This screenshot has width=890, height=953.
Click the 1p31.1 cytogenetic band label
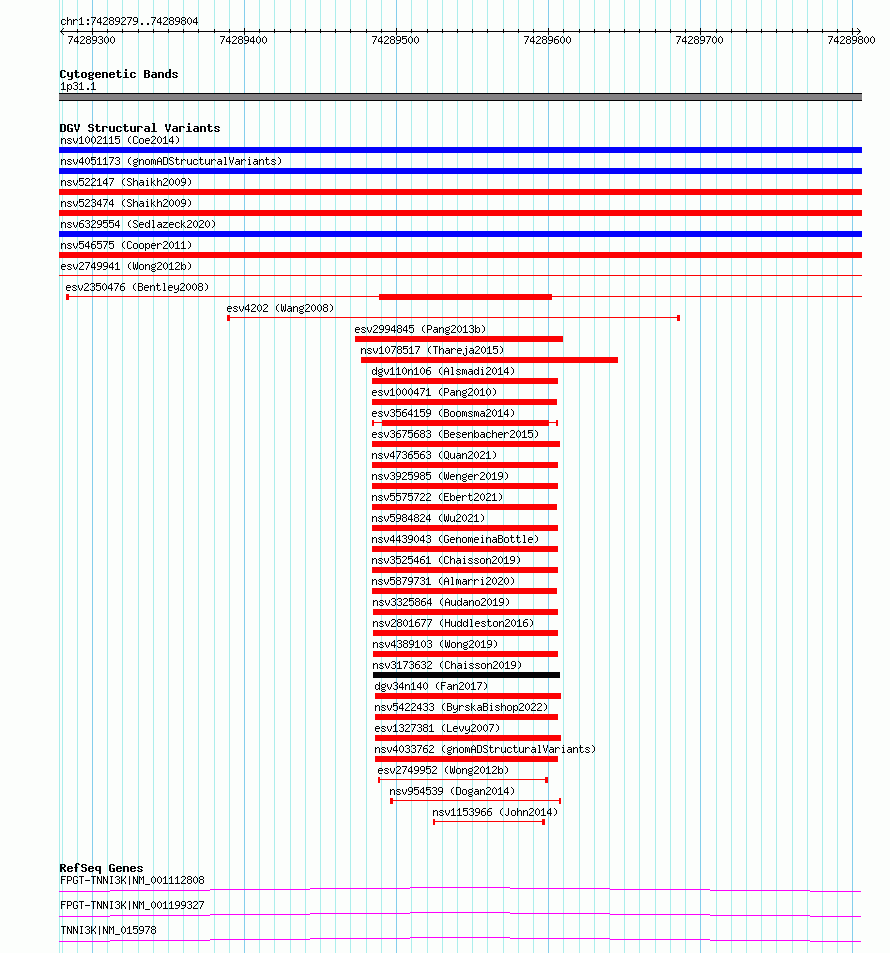78,86
